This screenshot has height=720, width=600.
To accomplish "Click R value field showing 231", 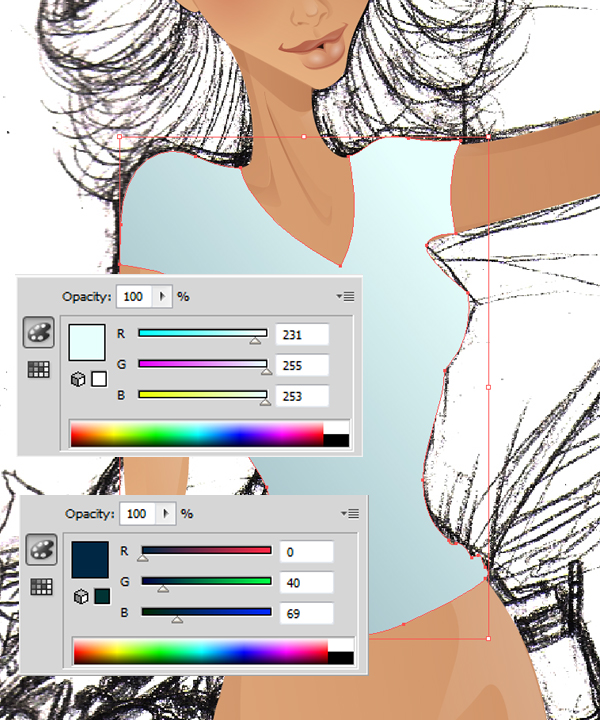I will coord(302,335).
